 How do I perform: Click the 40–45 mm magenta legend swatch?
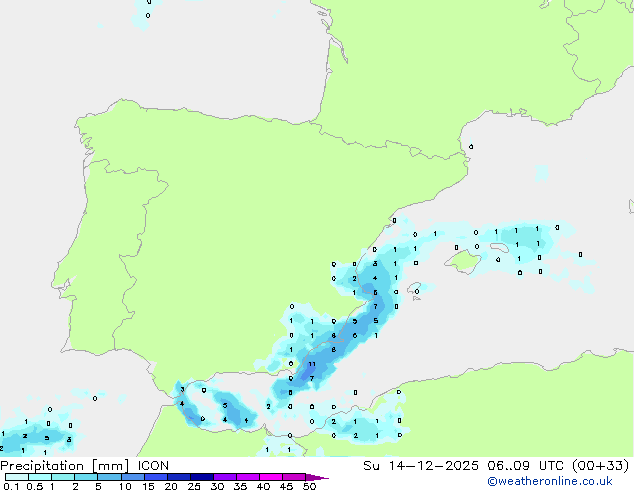pos(271,477)
